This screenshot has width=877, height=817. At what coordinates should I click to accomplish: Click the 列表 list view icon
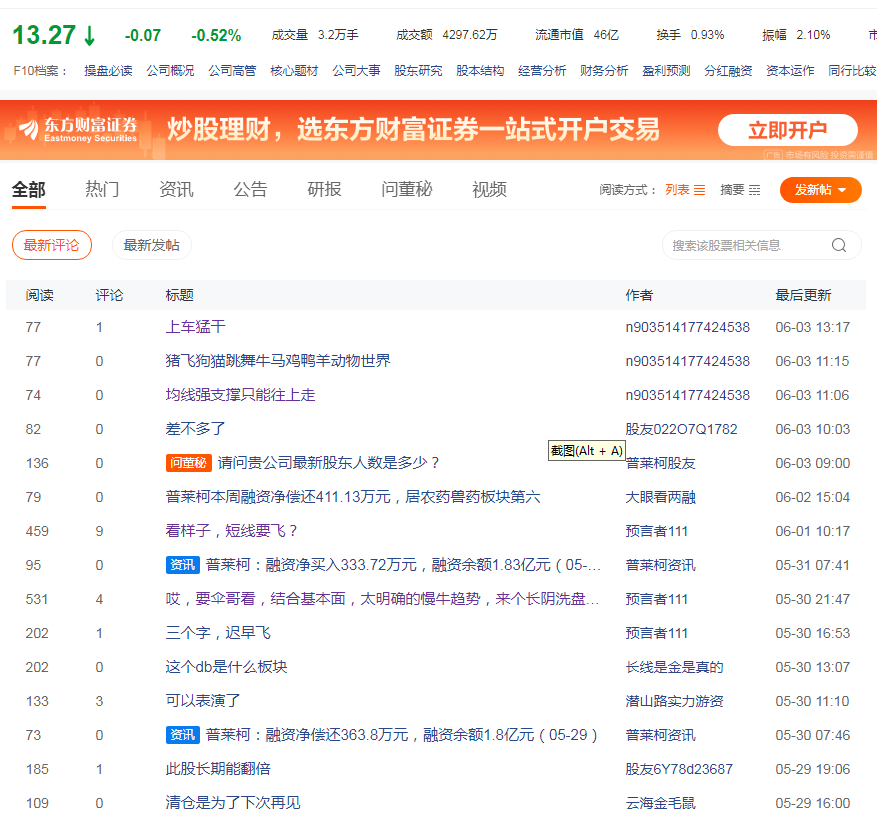(700, 190)
